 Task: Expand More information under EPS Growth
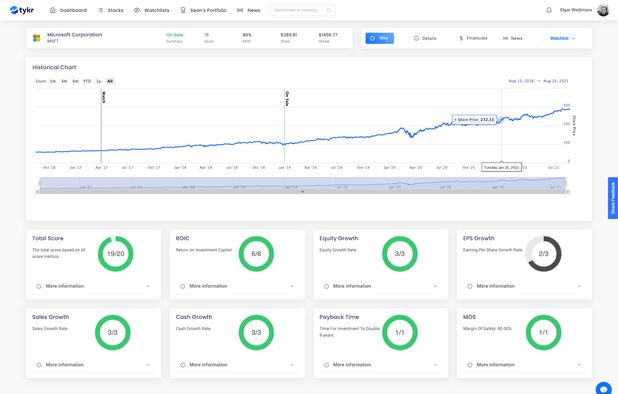(x=524, y=286)
